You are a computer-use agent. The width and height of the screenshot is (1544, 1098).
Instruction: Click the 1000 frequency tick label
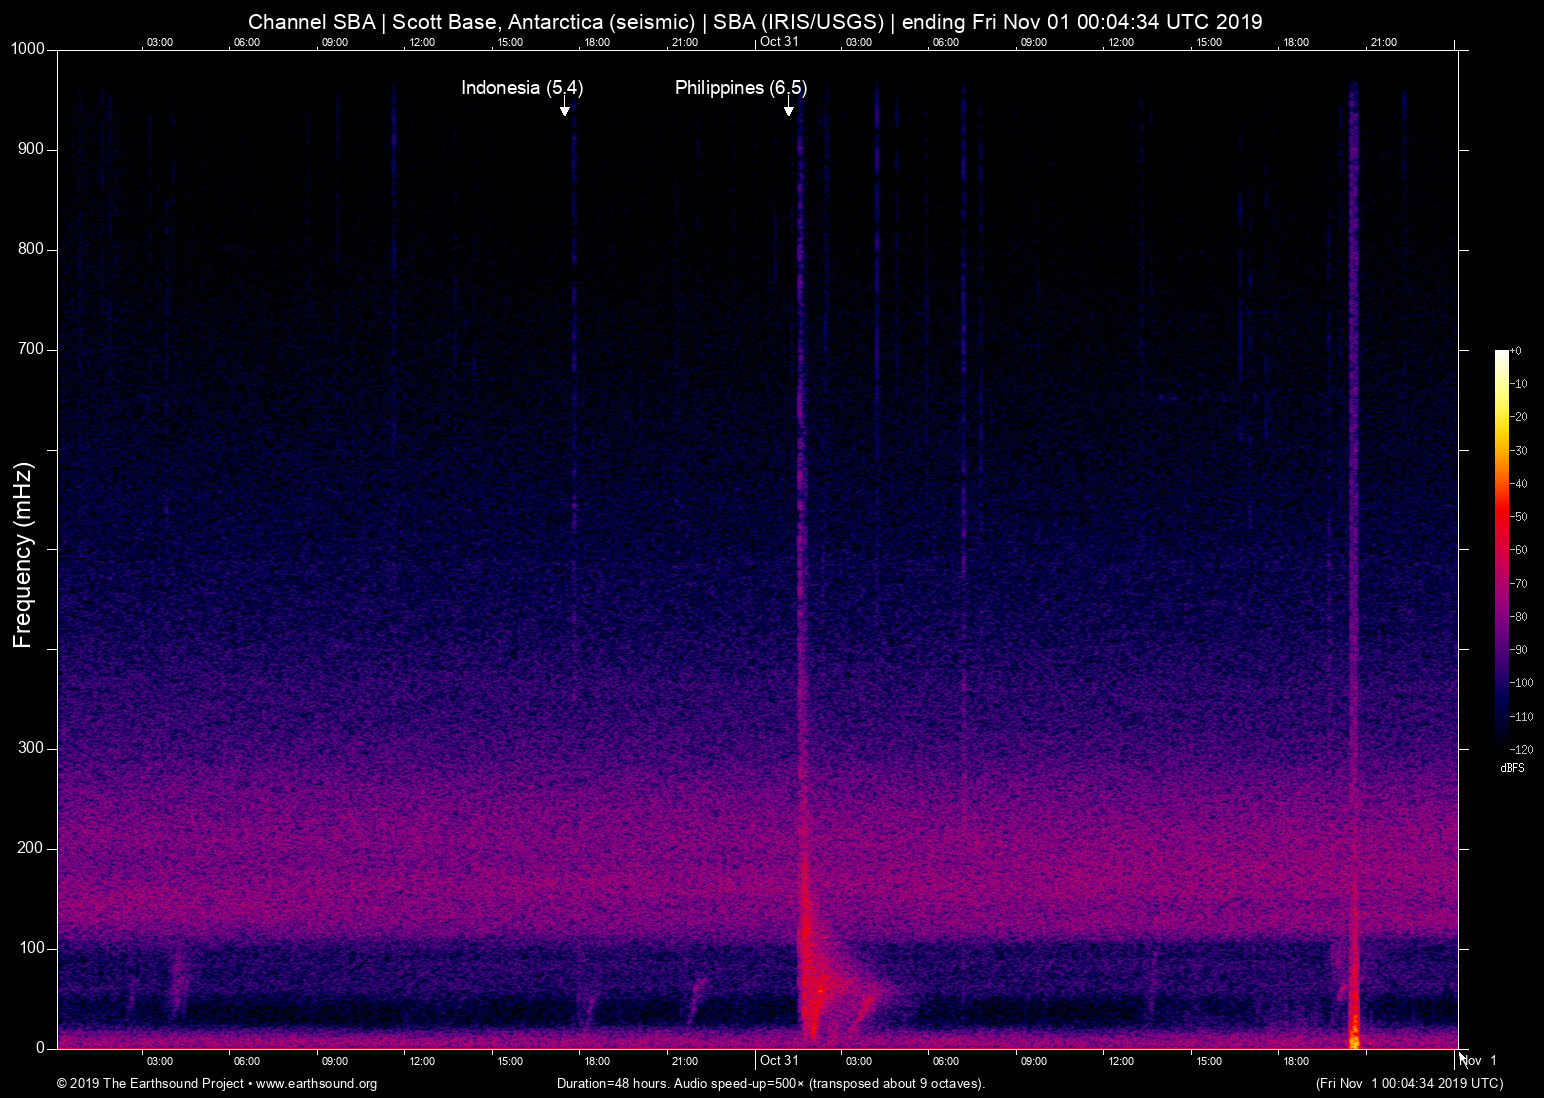(x=26, y=48)
